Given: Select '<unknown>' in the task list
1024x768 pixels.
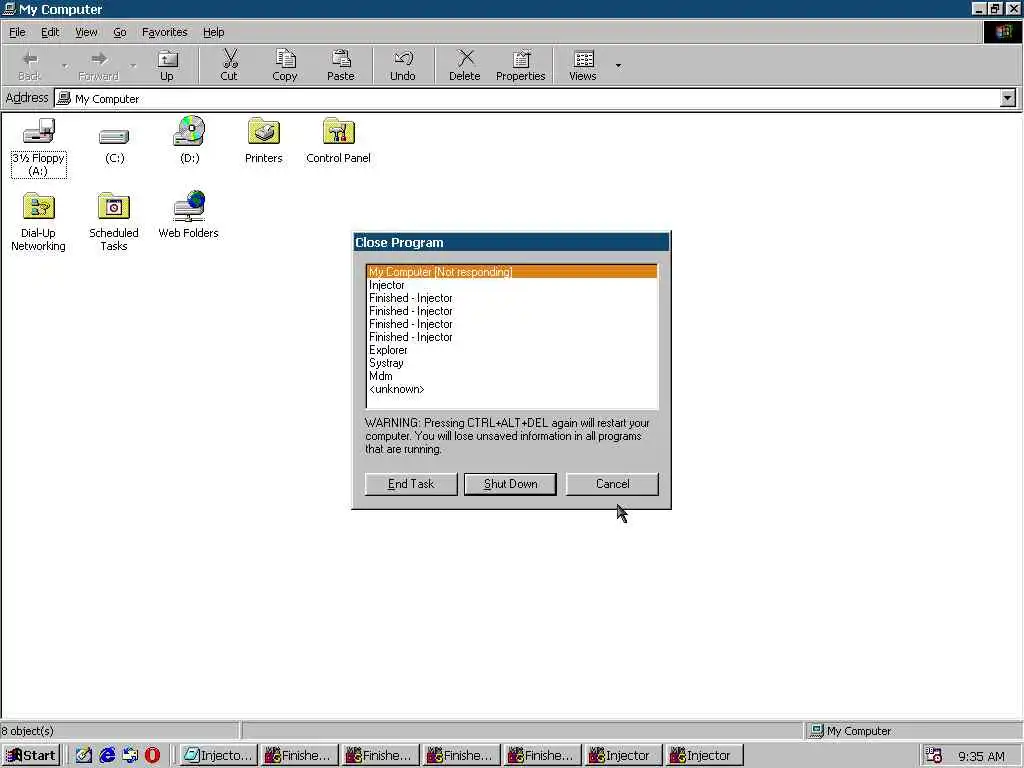Looking at the screenshot, I should coord(512,389).
